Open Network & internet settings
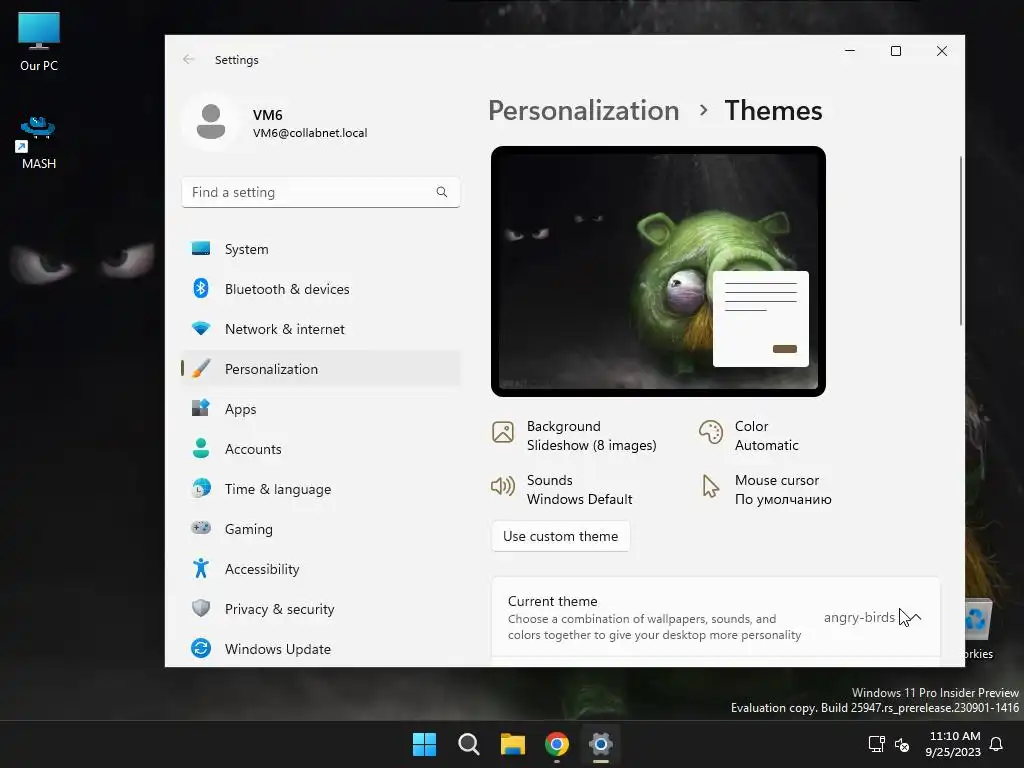 pos(320,329)
